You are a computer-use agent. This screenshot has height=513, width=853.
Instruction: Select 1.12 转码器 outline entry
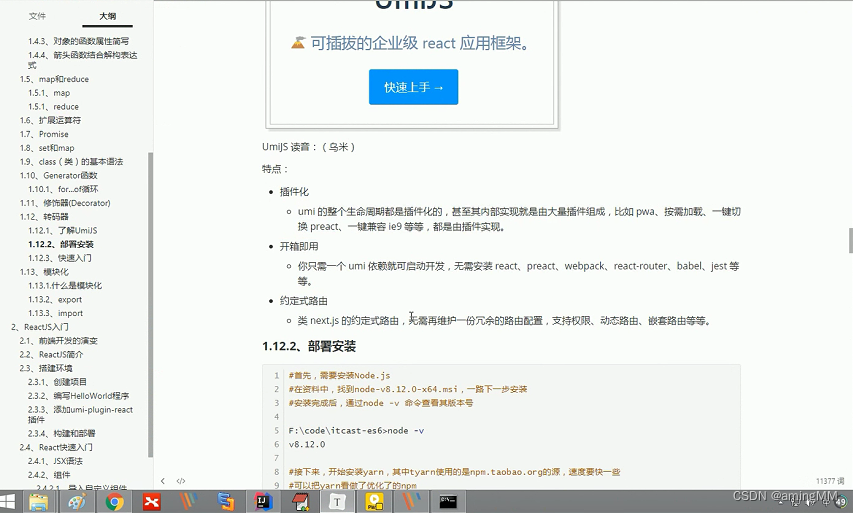(x=44, y=217)
